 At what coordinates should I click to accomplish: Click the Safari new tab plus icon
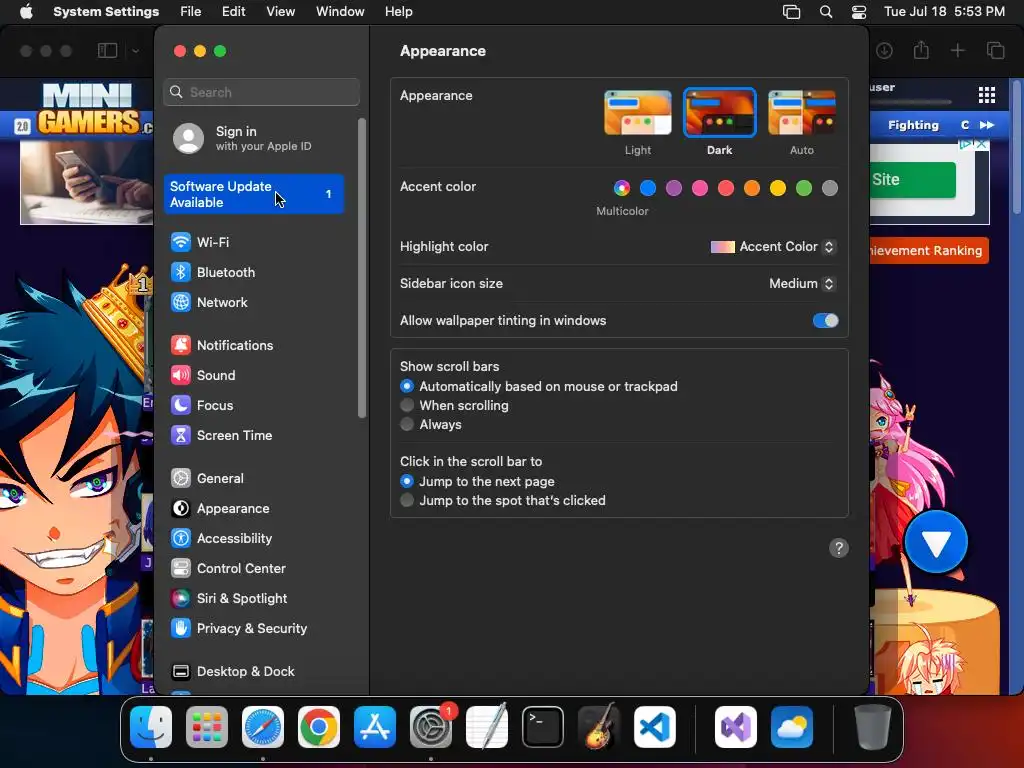(957, 50)
